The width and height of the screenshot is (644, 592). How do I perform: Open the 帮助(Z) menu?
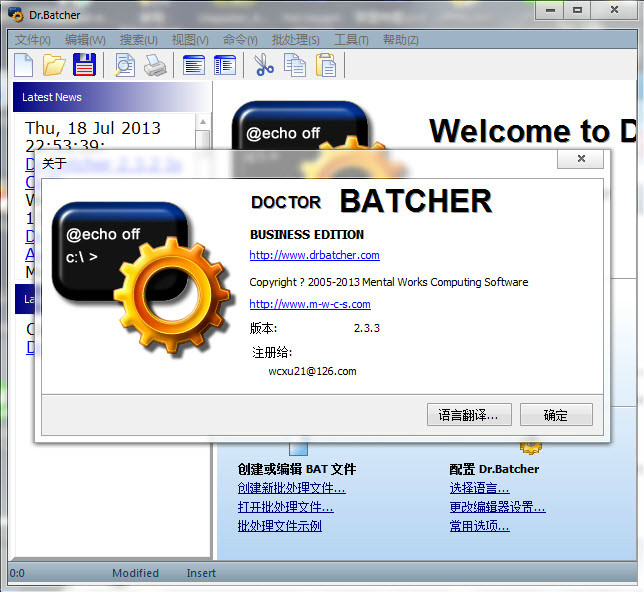(x=400, y=40)
